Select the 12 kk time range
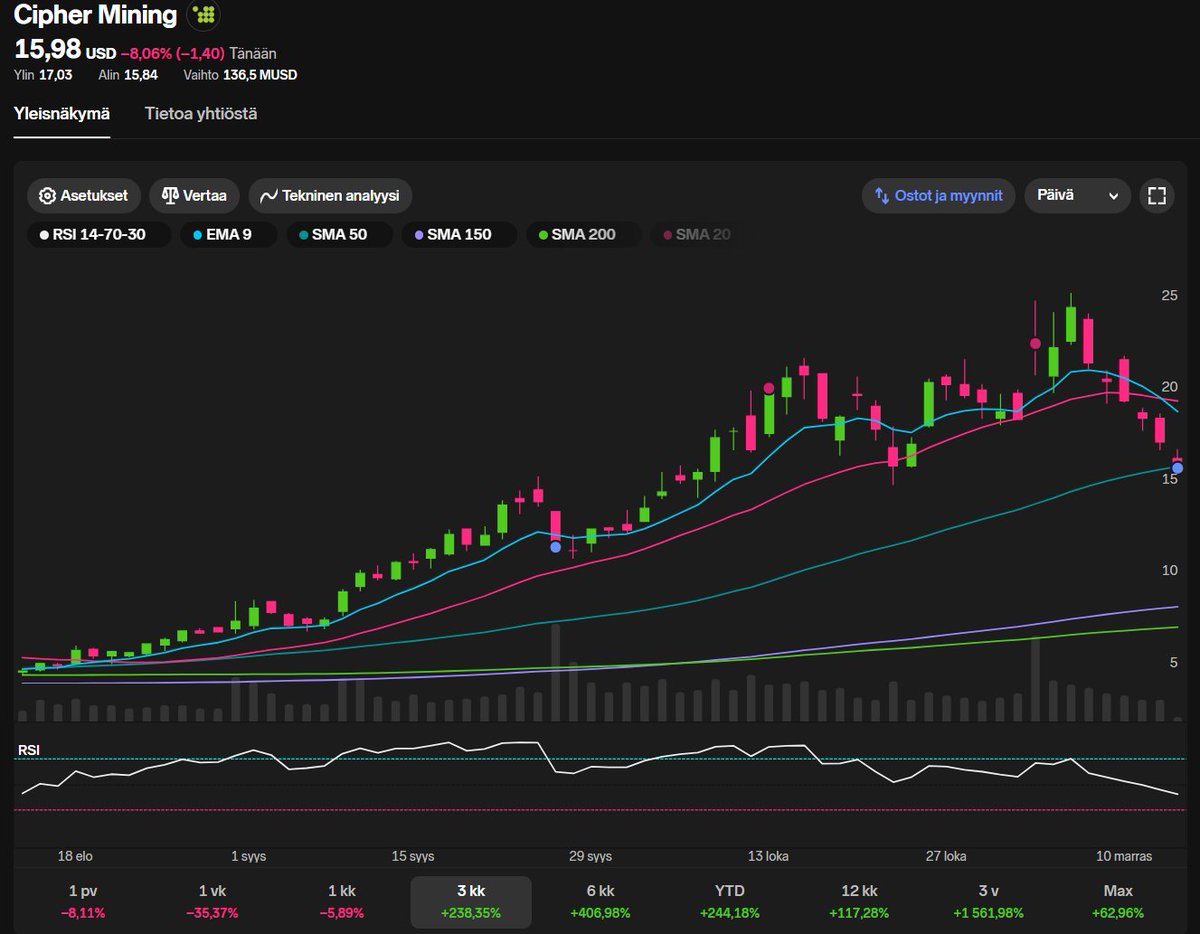Viewport: 1200px width, 934px height. point(859,901)
